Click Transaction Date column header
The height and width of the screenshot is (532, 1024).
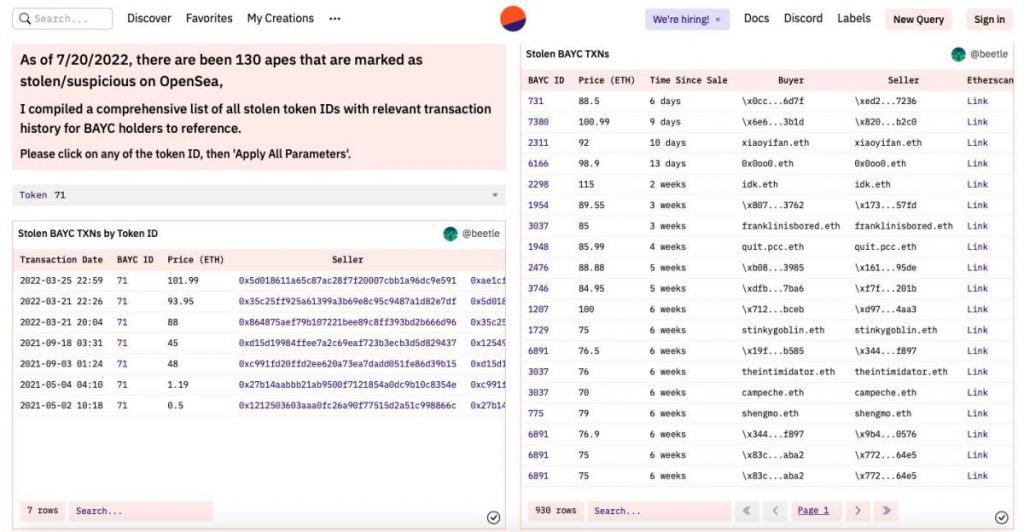coord(61,260)
